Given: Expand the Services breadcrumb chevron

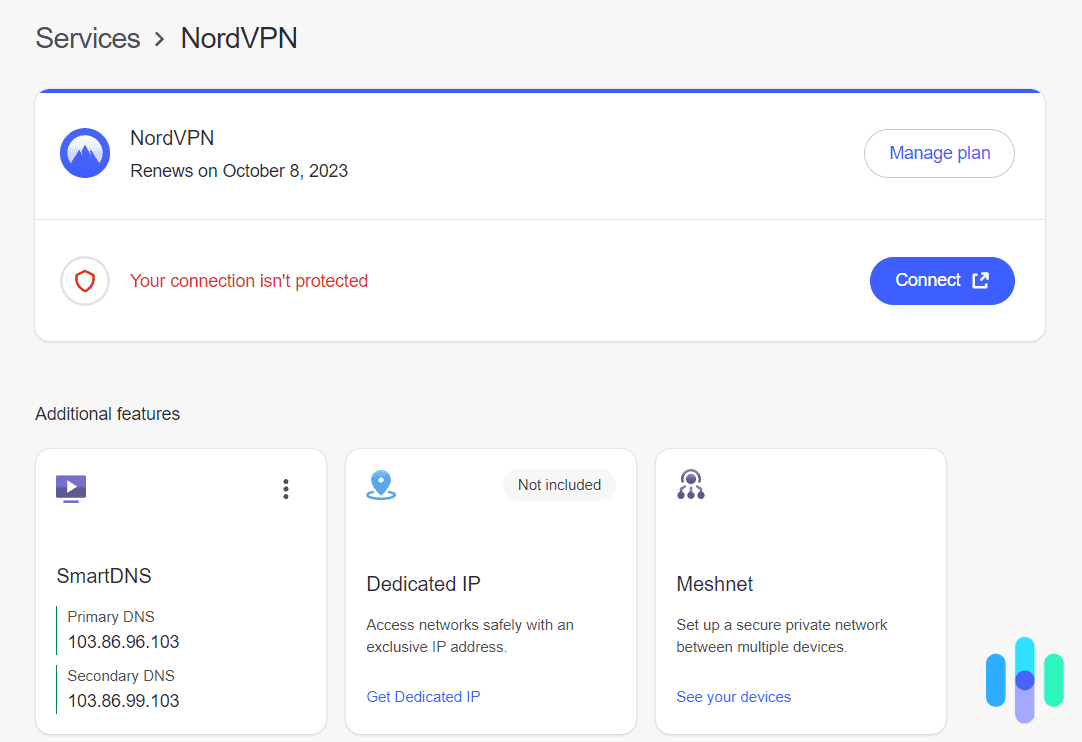Looking at the screenshot, I should [x=159, y=38].
